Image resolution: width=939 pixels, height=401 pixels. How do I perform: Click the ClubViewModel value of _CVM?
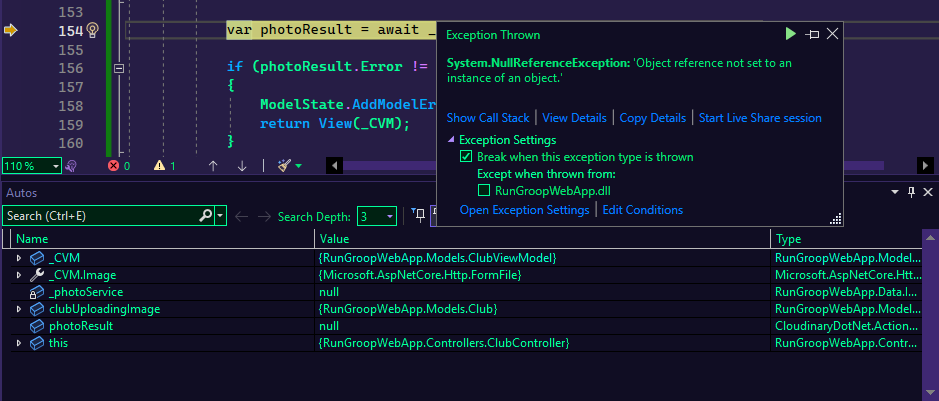[x=438, y=258]
